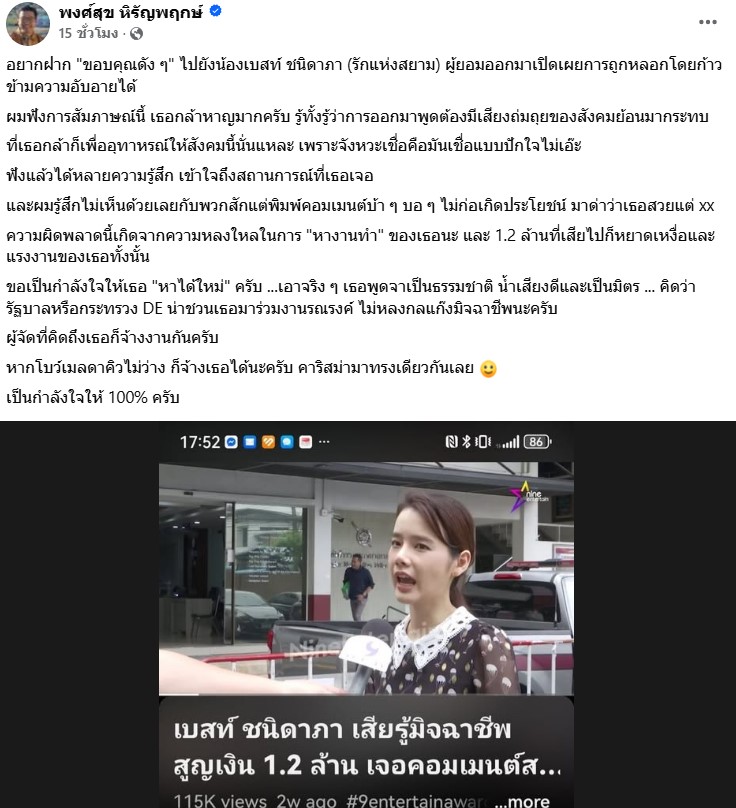Click the public globe privacy icon
This screenshot has height=808, width=736.
[136, 33]
